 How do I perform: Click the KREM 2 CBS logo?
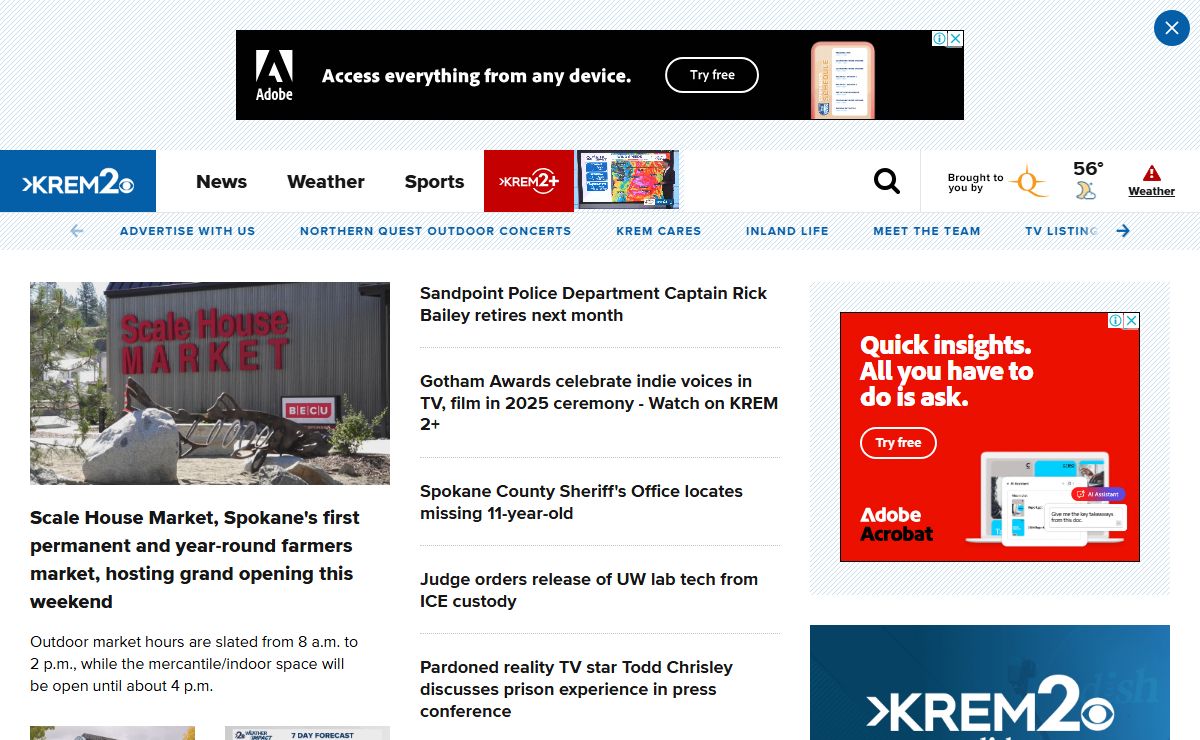(78, 181)
